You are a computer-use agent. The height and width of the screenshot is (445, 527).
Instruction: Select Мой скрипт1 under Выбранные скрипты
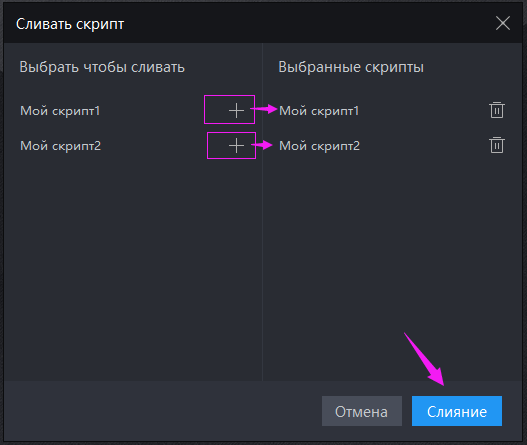(x=319, y=111)
